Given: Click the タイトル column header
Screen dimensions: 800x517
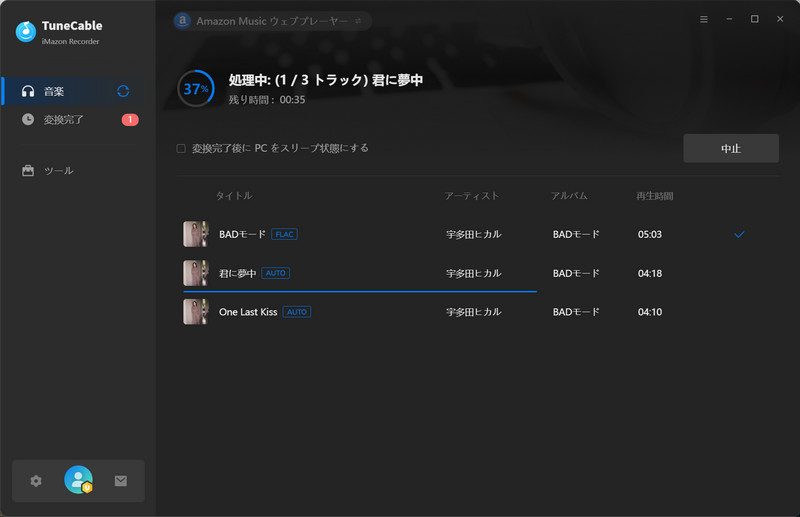Looking at the screenshot, I should (234, 196).
